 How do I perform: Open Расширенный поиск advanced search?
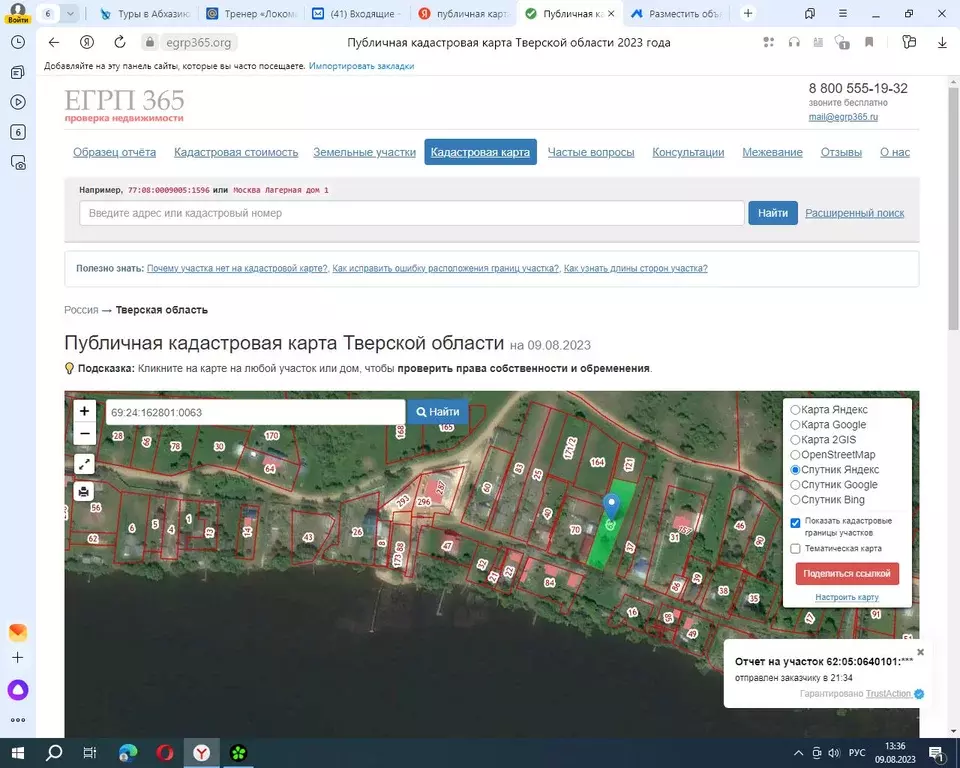(x=854, y=213)
